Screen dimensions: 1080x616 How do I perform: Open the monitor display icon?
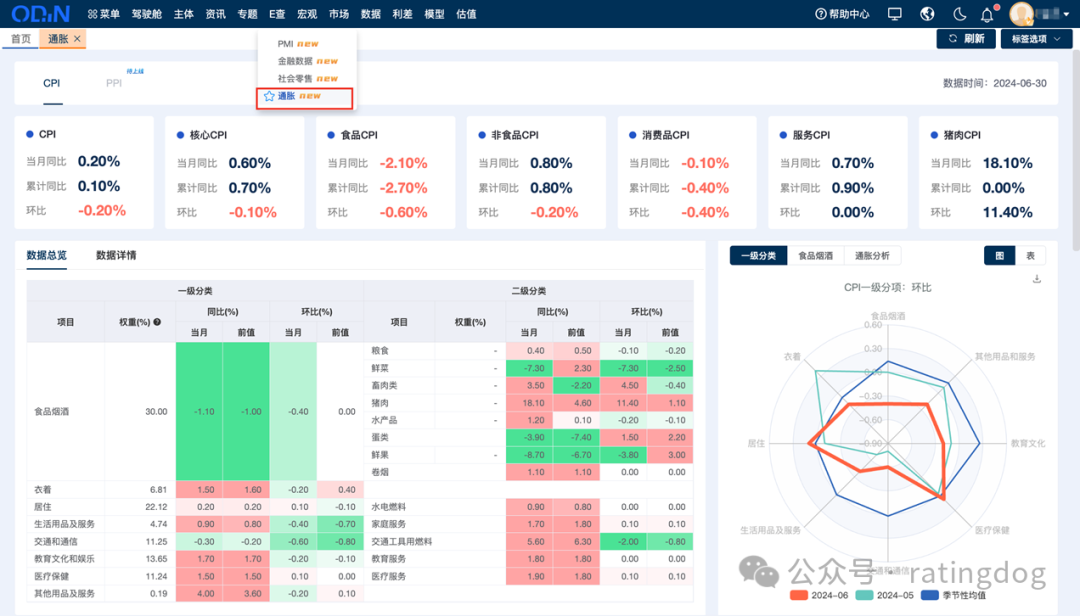coord(895,14)
